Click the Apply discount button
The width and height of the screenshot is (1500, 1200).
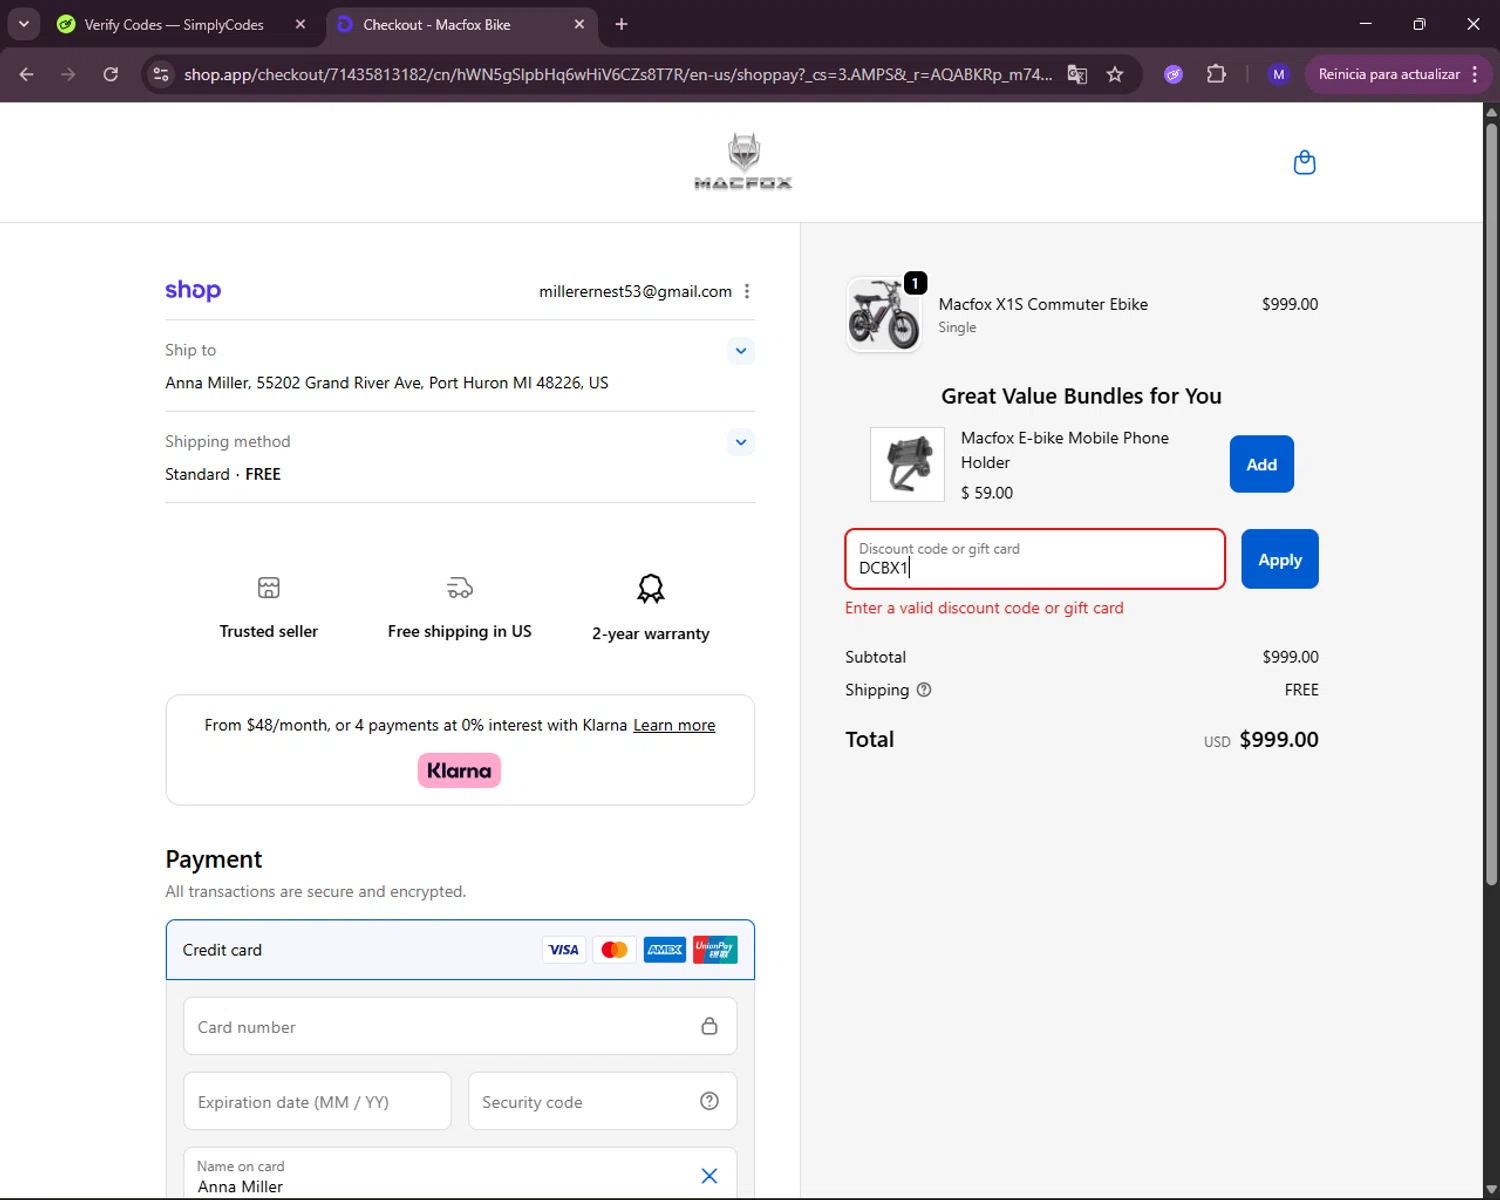pos(1280,559)
